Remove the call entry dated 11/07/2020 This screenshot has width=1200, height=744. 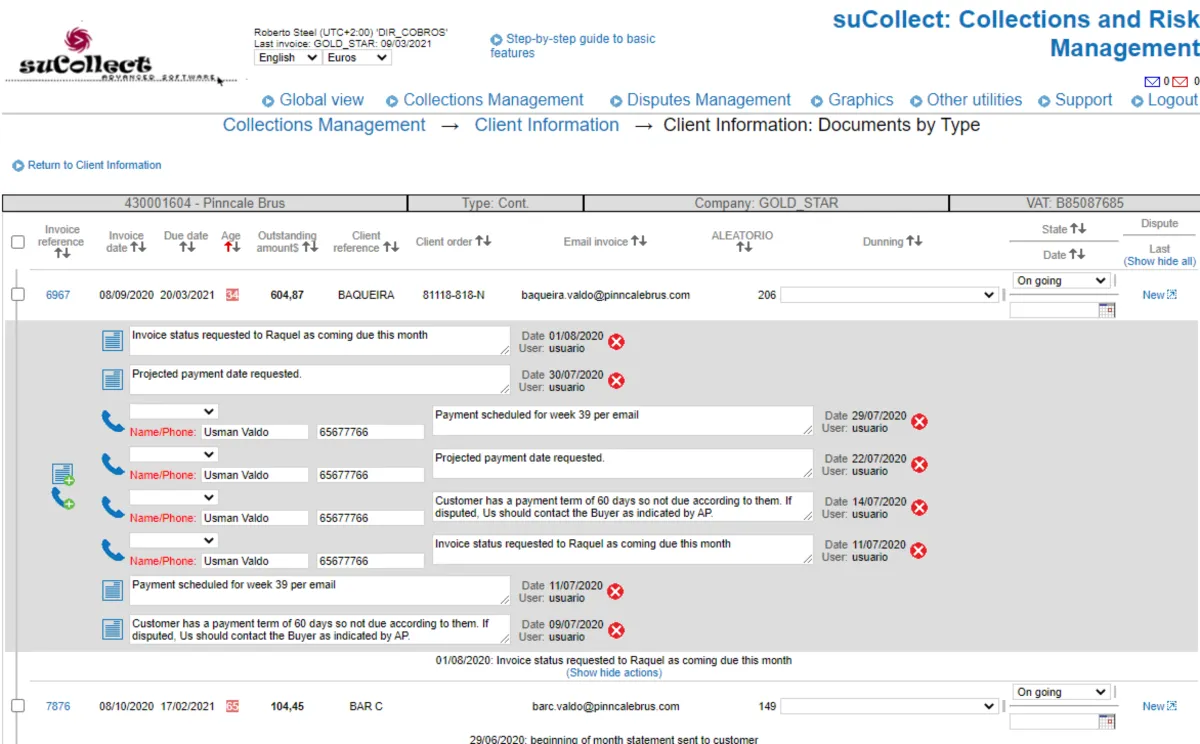919,551
